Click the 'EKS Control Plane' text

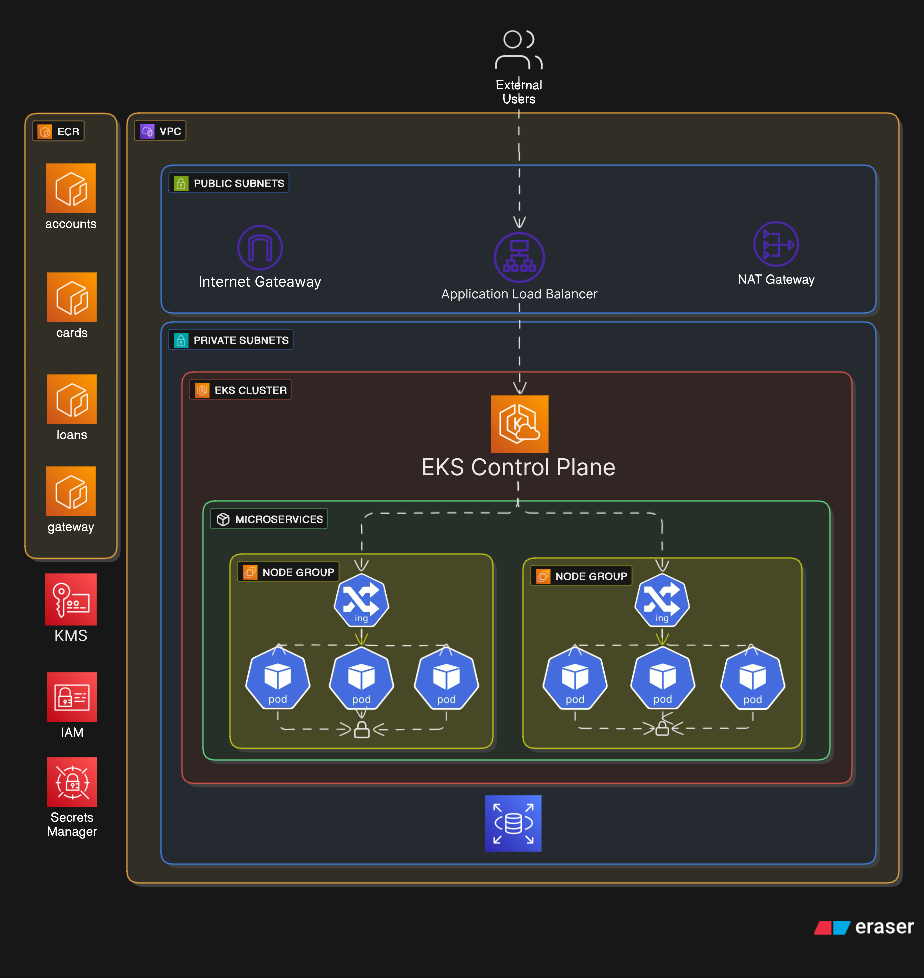point(518,467)
